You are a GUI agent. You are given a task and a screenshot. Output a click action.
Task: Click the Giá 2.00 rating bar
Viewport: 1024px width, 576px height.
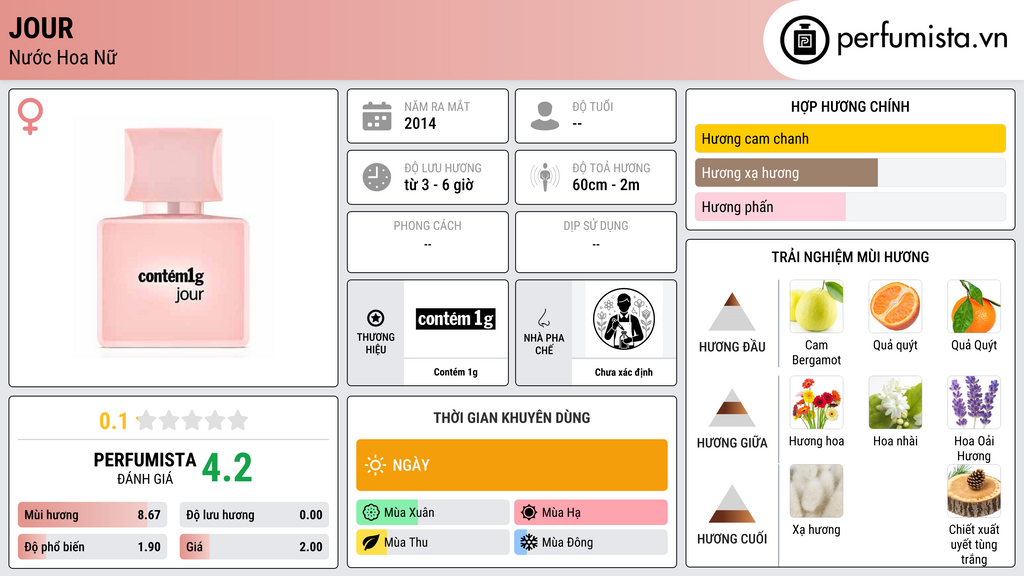[x=254, y=547]
